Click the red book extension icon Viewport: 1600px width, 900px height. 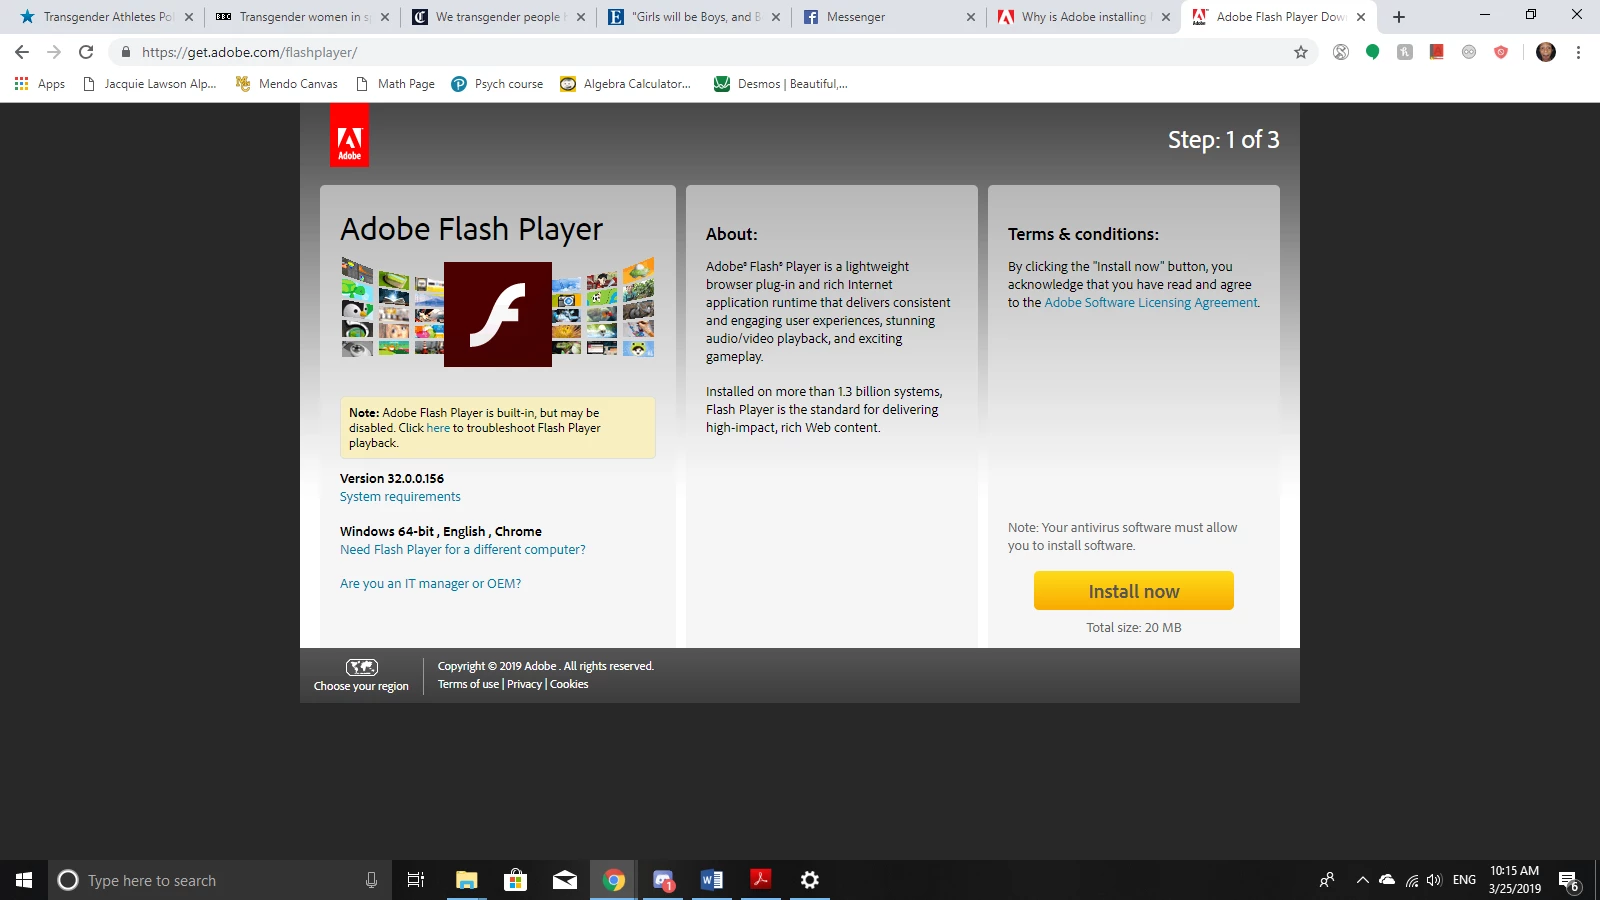(1437, 52)
